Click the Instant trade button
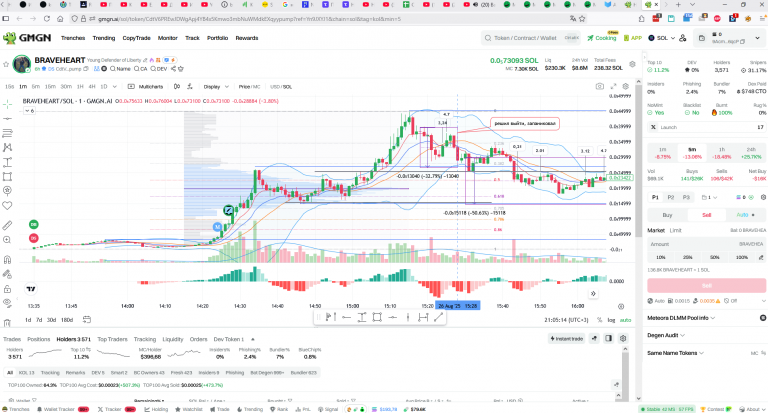 click(x=567, y=339)
